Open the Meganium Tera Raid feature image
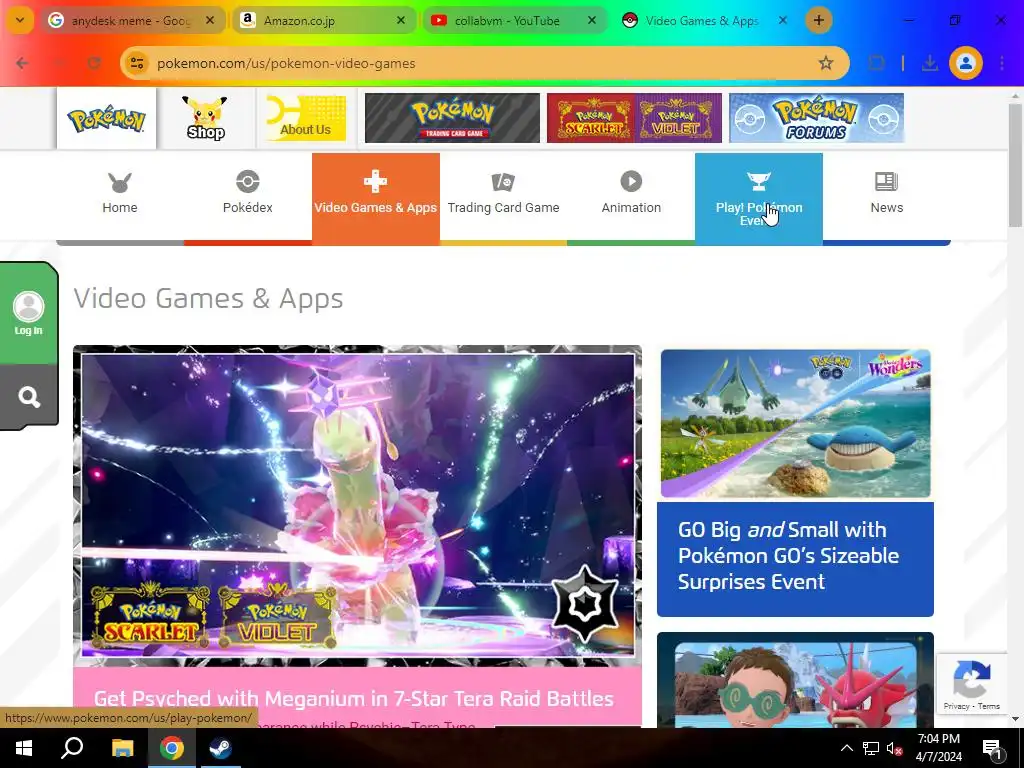This screenshot has width=1024, height=768. pos(357,505)
